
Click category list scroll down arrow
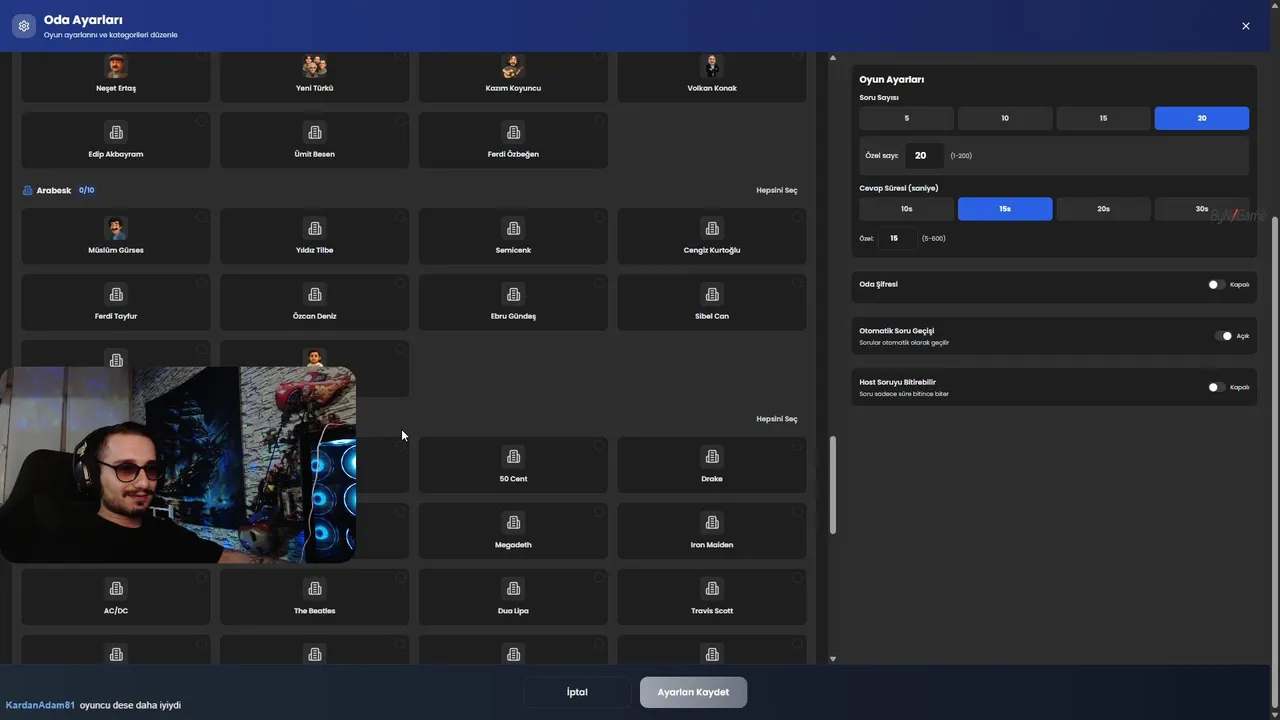832,659
